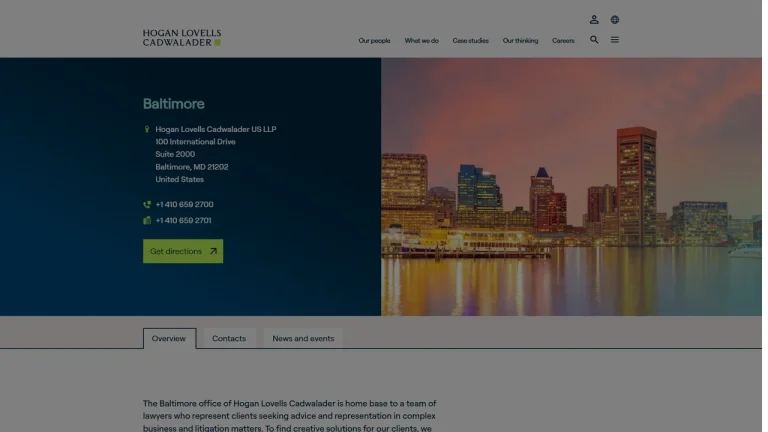Go to Careers in the navigation
The width and height of the screenshot is (768, 432).
pos(563,41)
